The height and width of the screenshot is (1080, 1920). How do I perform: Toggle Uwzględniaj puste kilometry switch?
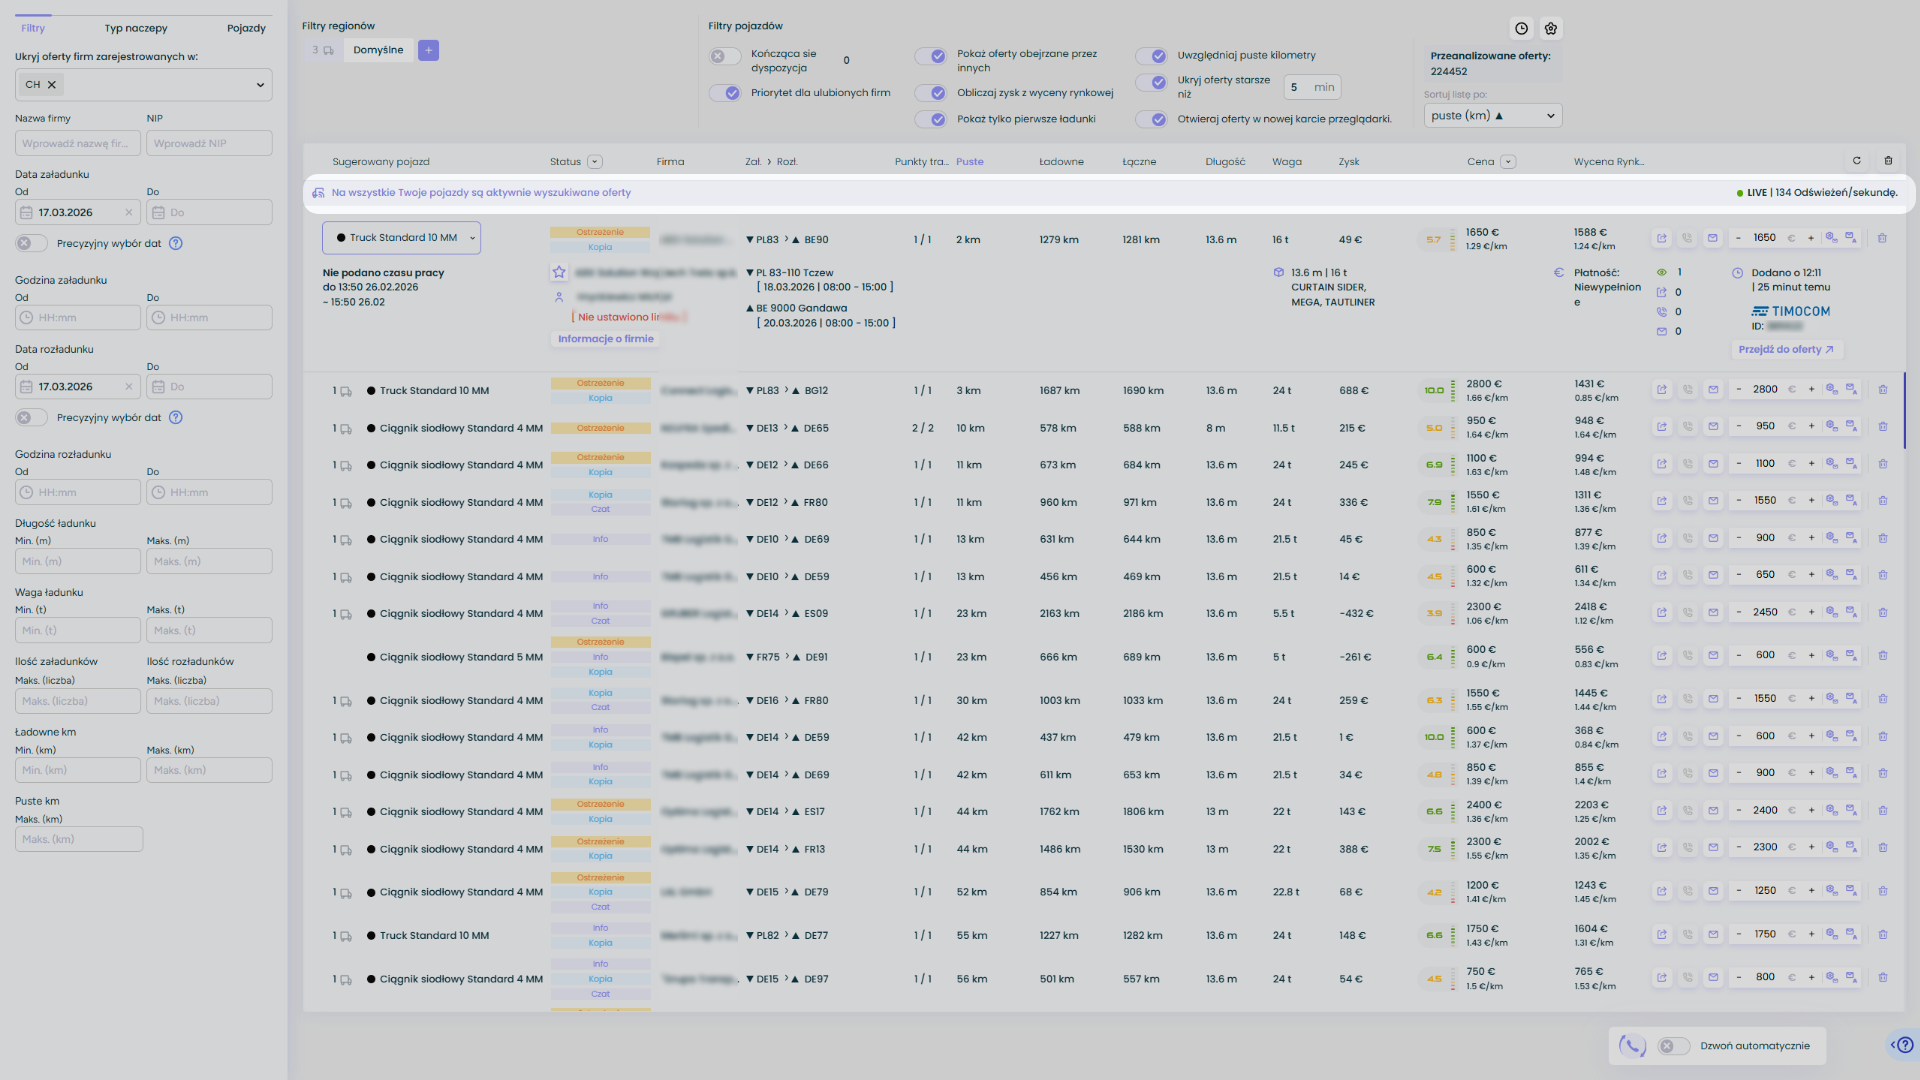pos(1151,56)
